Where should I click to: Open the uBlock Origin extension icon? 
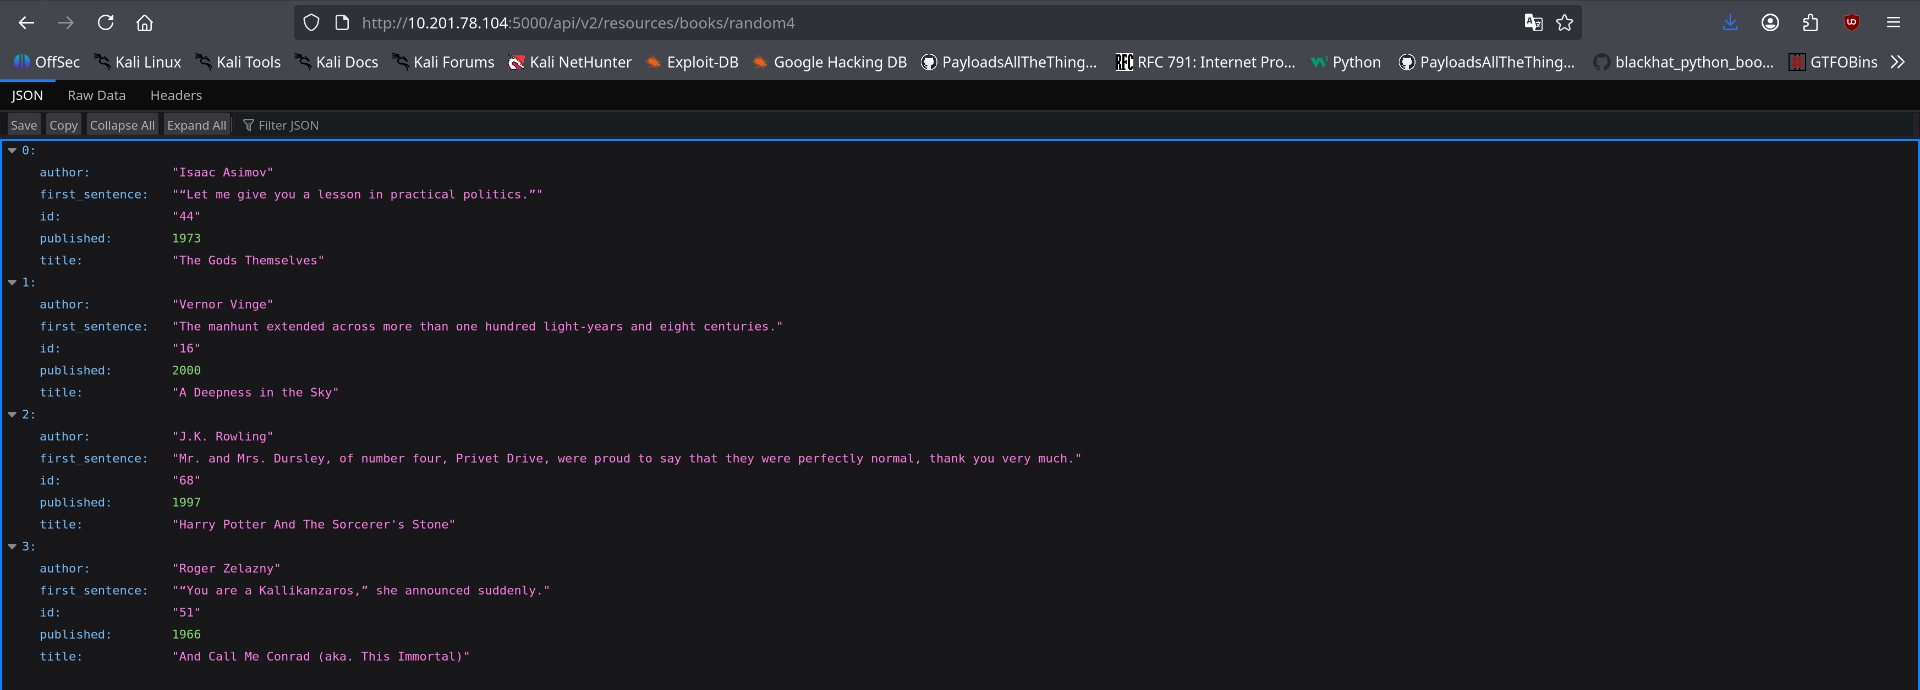1851,23
